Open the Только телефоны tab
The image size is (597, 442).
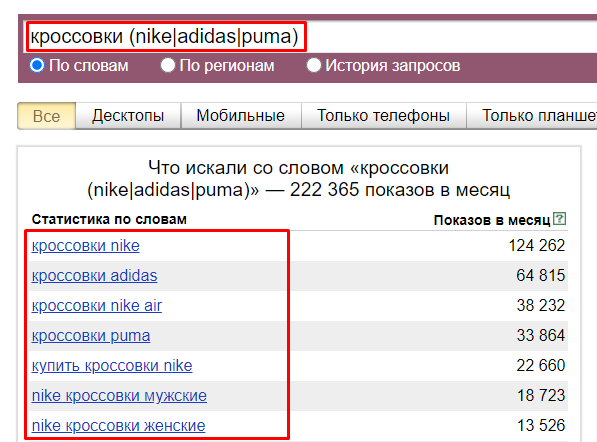383,116
